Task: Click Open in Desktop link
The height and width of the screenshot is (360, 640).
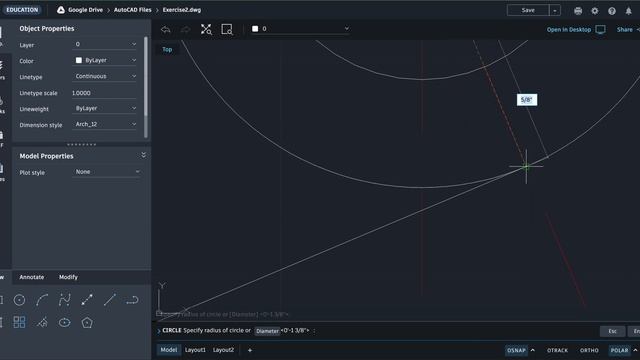Action: coord(569,30)
